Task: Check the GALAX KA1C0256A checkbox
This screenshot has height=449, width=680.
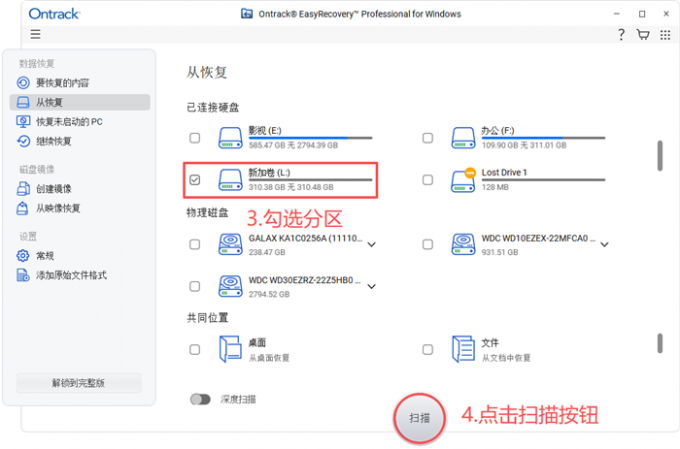Action: click(x=195, y=244)
